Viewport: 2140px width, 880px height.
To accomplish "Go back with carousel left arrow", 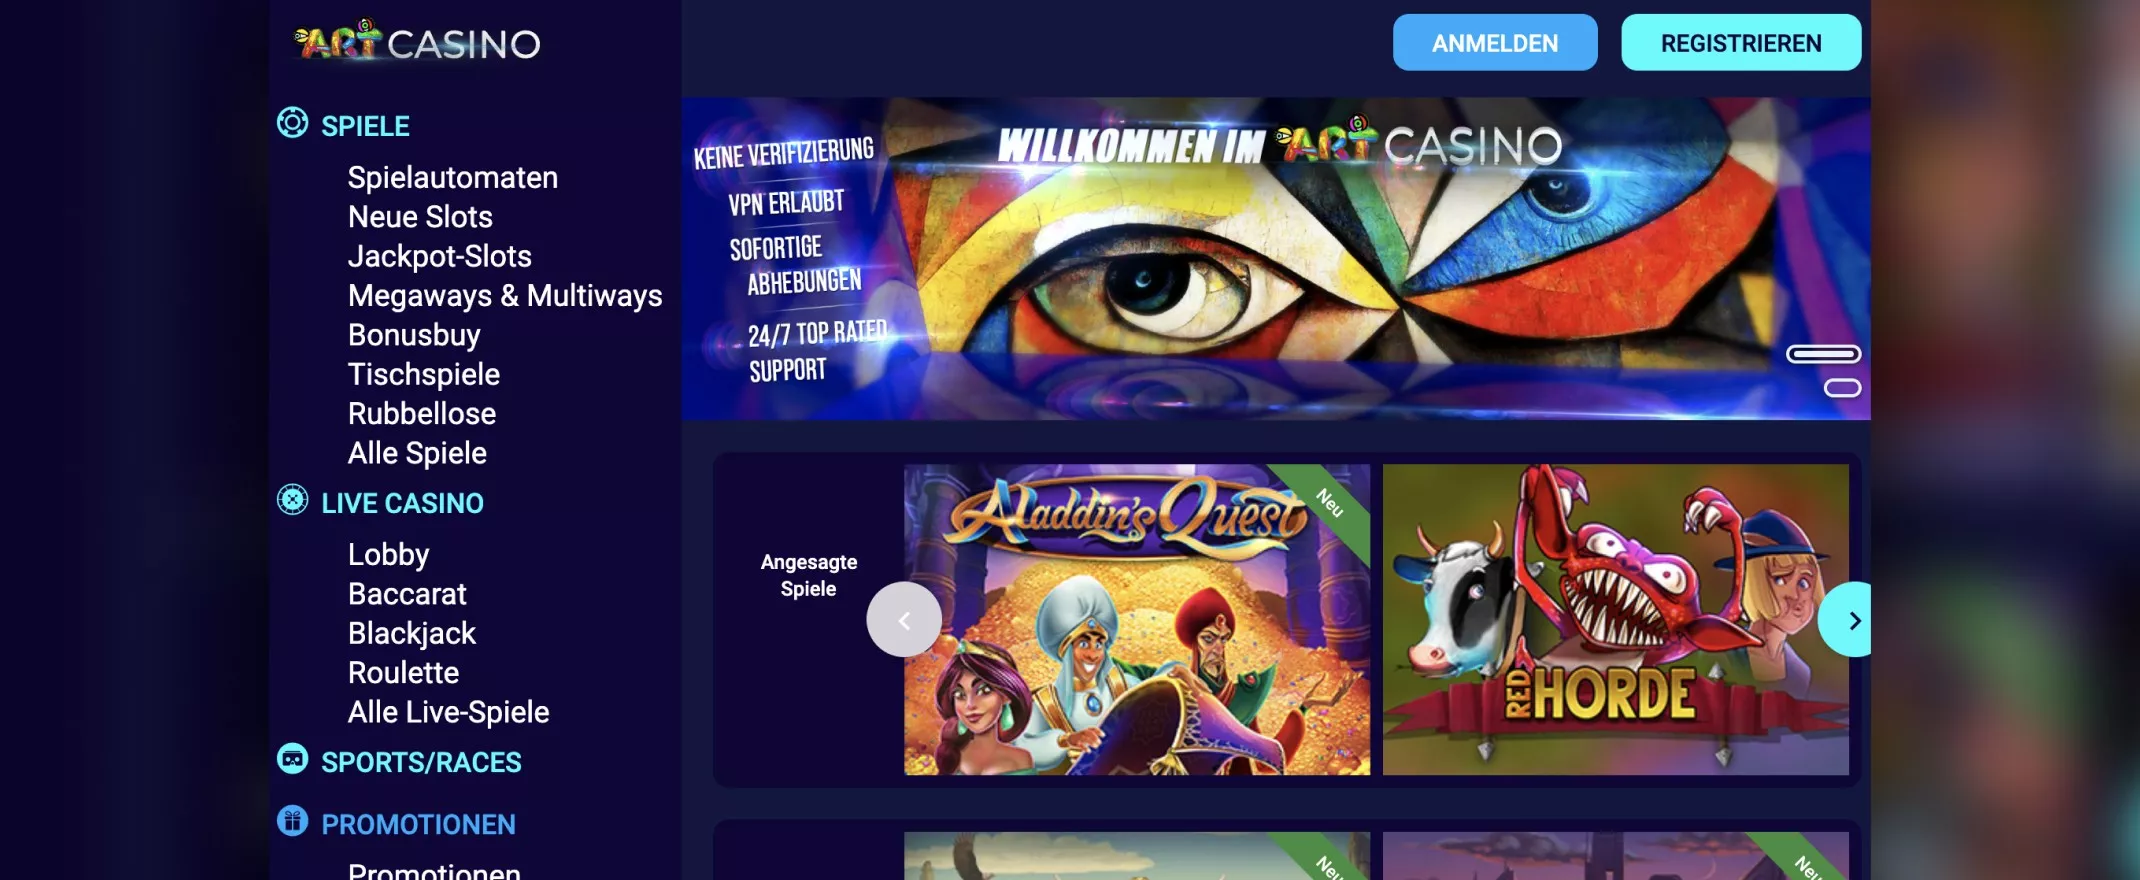I will 904,620.
